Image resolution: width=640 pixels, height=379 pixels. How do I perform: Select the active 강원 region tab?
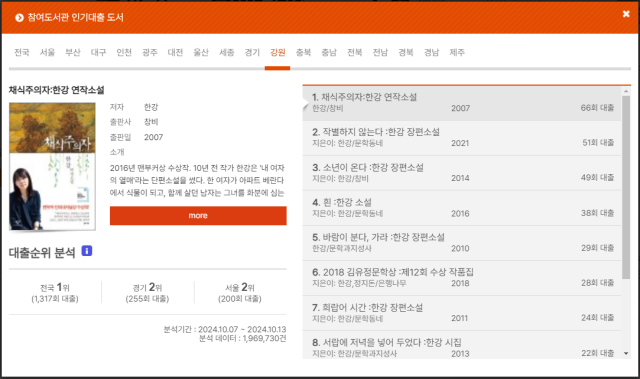pos(278,52)
